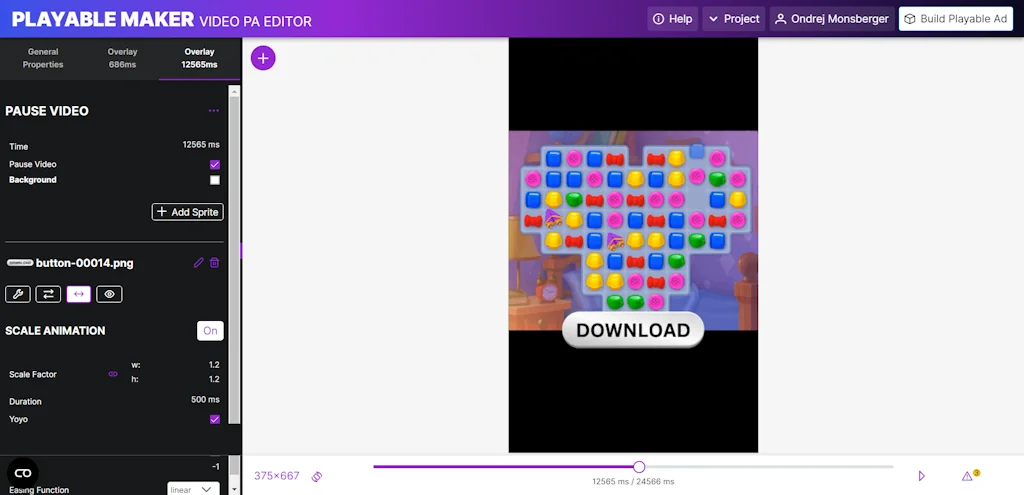Click the video timeline track
This screenshot has width=1024, height=495.
pos(633,466)
